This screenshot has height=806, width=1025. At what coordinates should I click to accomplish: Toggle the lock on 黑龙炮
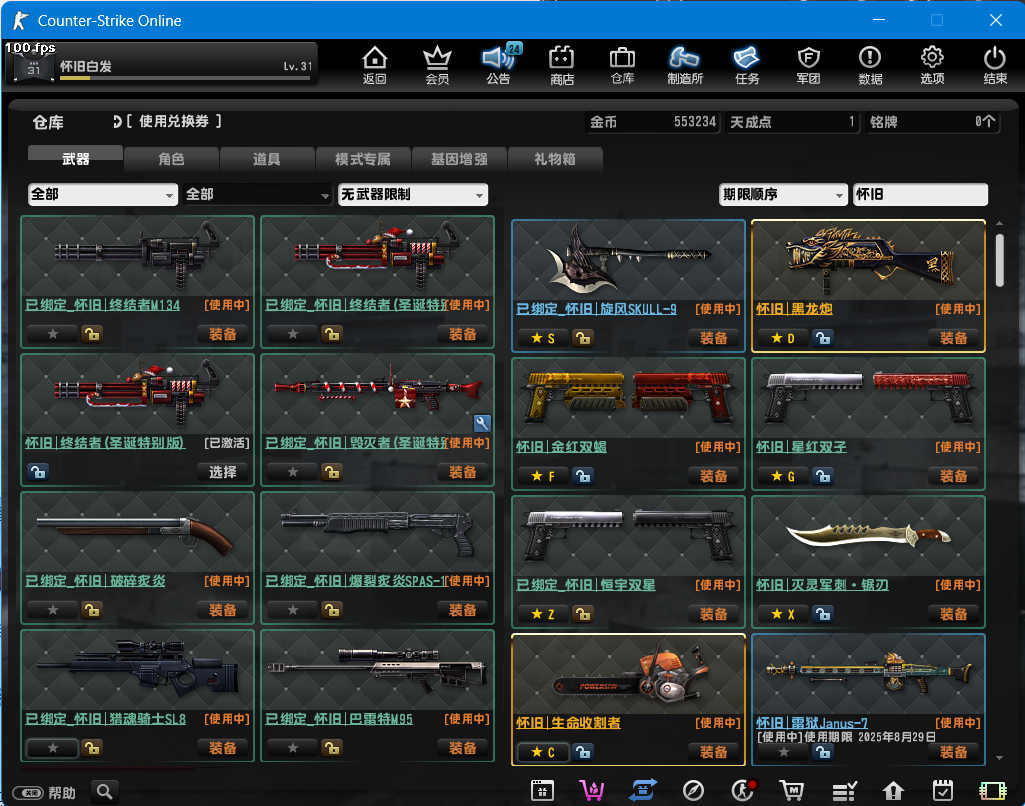tap(823, 338)
